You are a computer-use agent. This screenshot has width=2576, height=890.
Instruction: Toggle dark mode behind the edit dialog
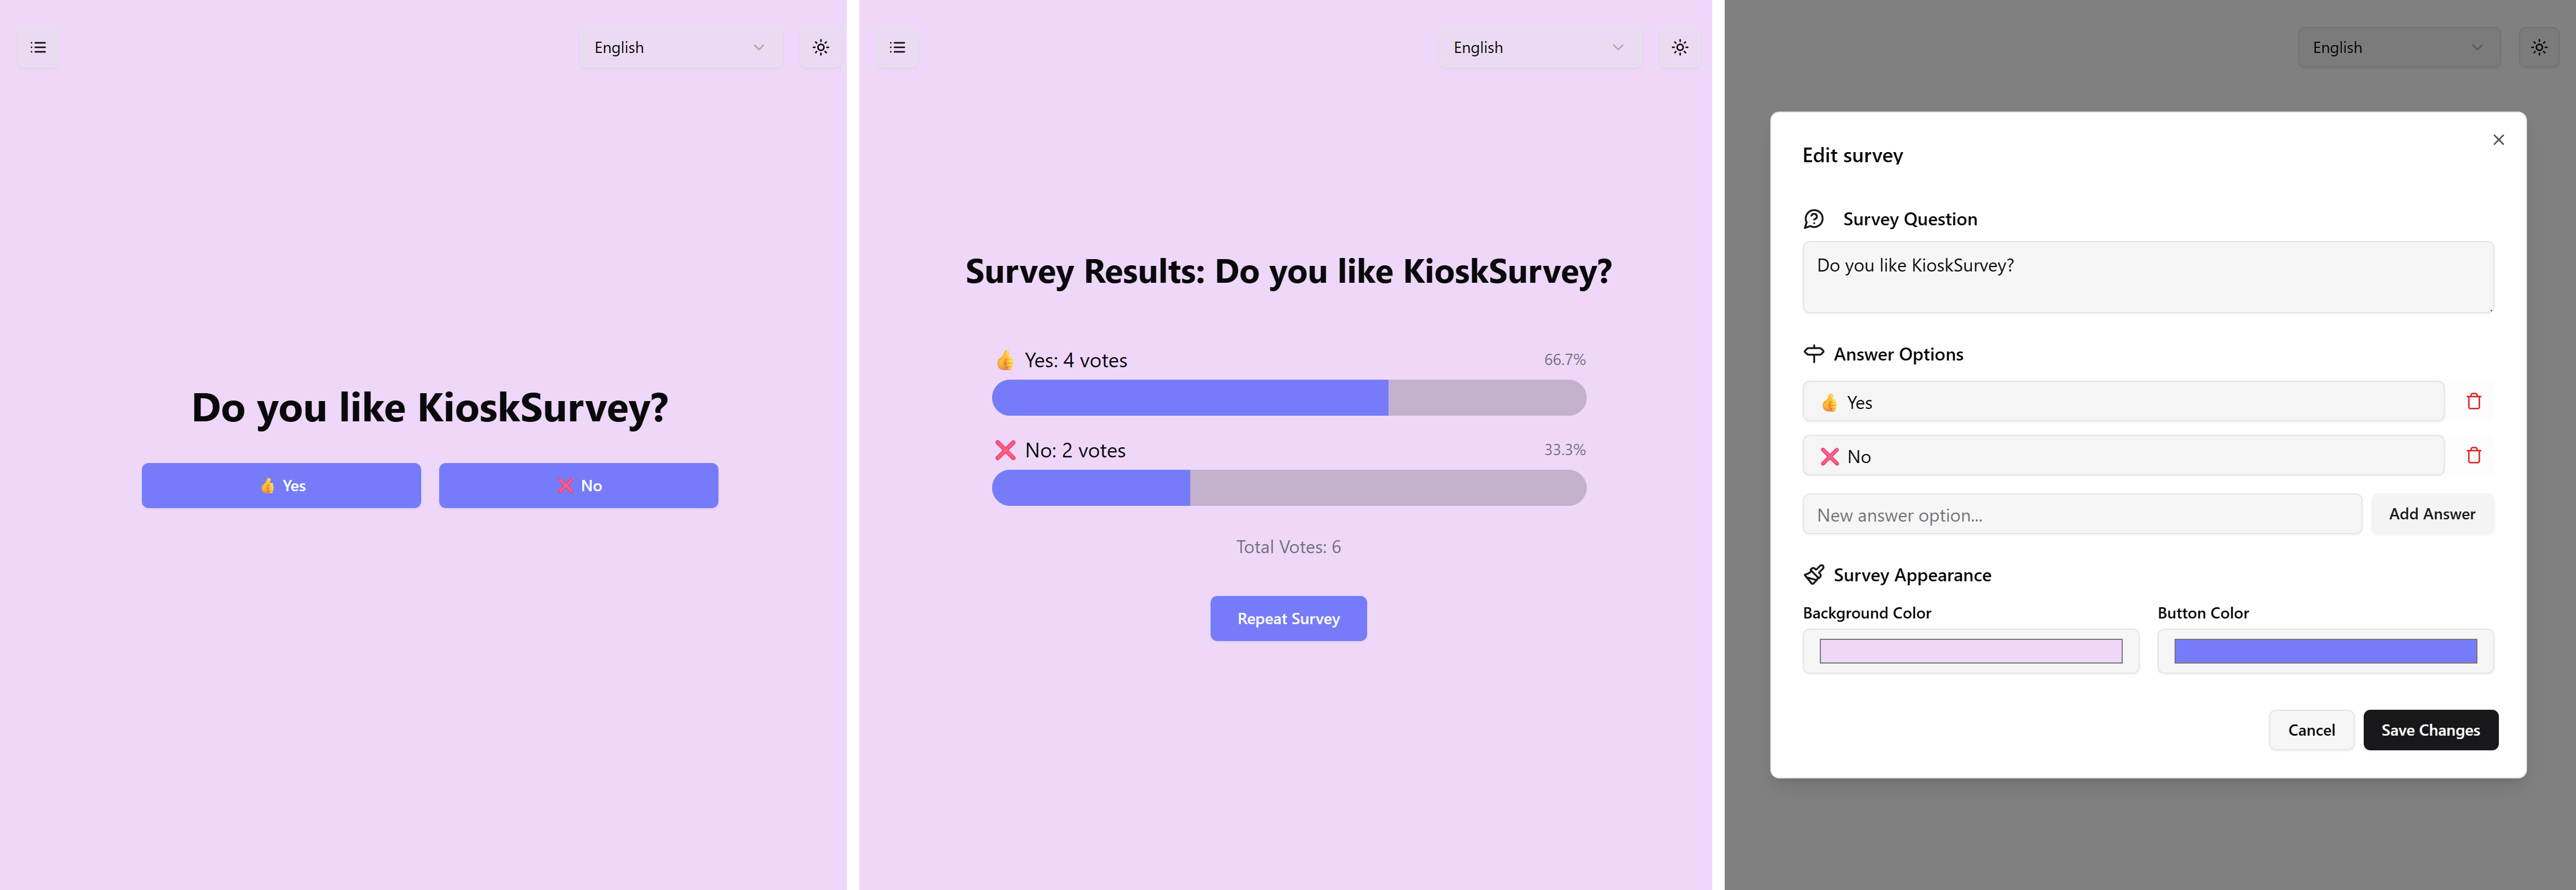click(2539, 47)
